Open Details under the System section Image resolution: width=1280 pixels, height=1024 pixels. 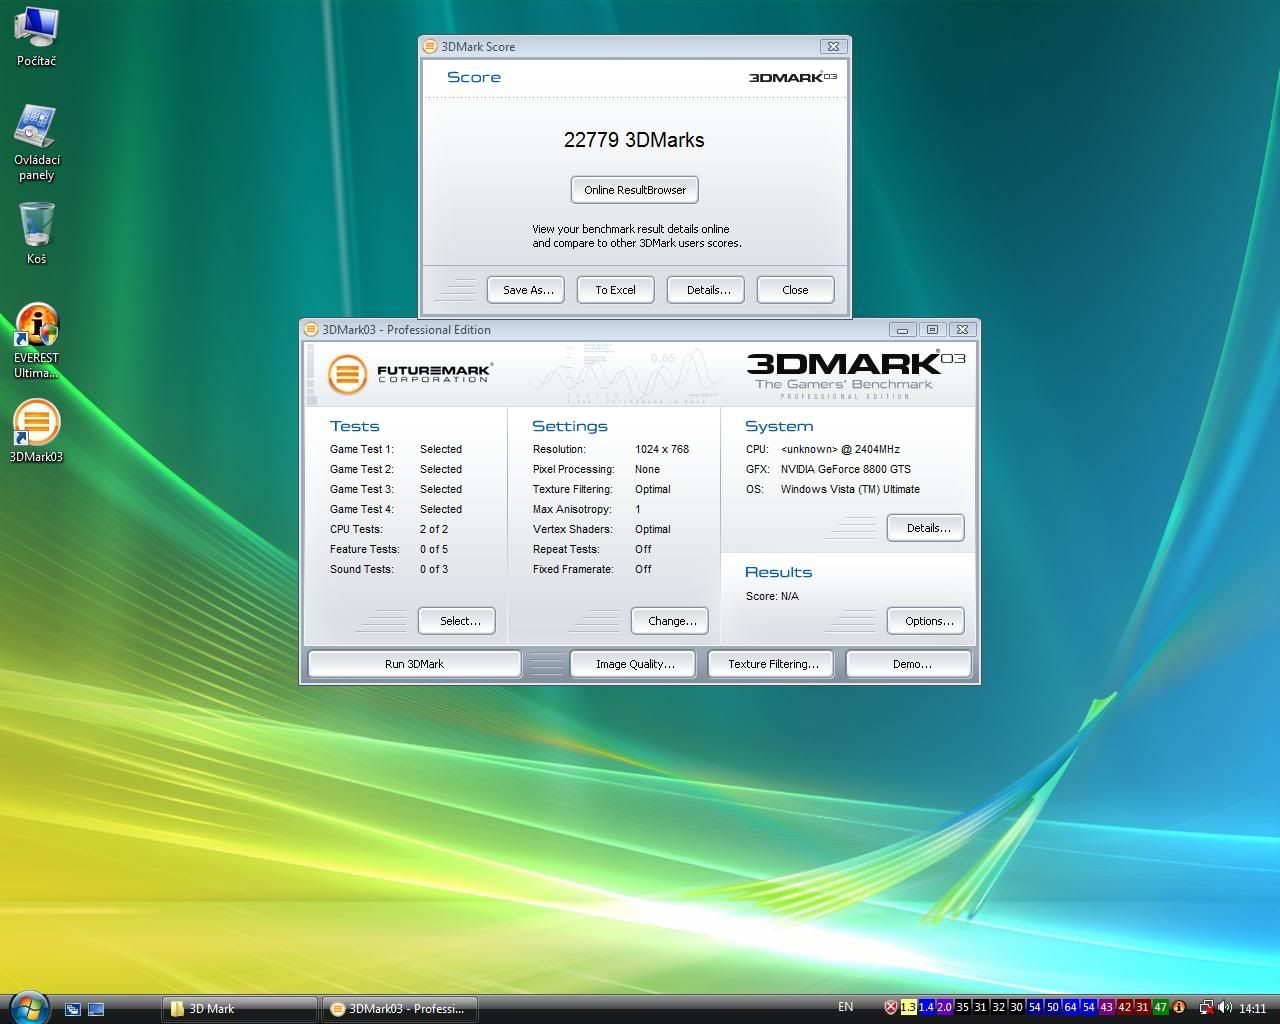pos(926,528)
